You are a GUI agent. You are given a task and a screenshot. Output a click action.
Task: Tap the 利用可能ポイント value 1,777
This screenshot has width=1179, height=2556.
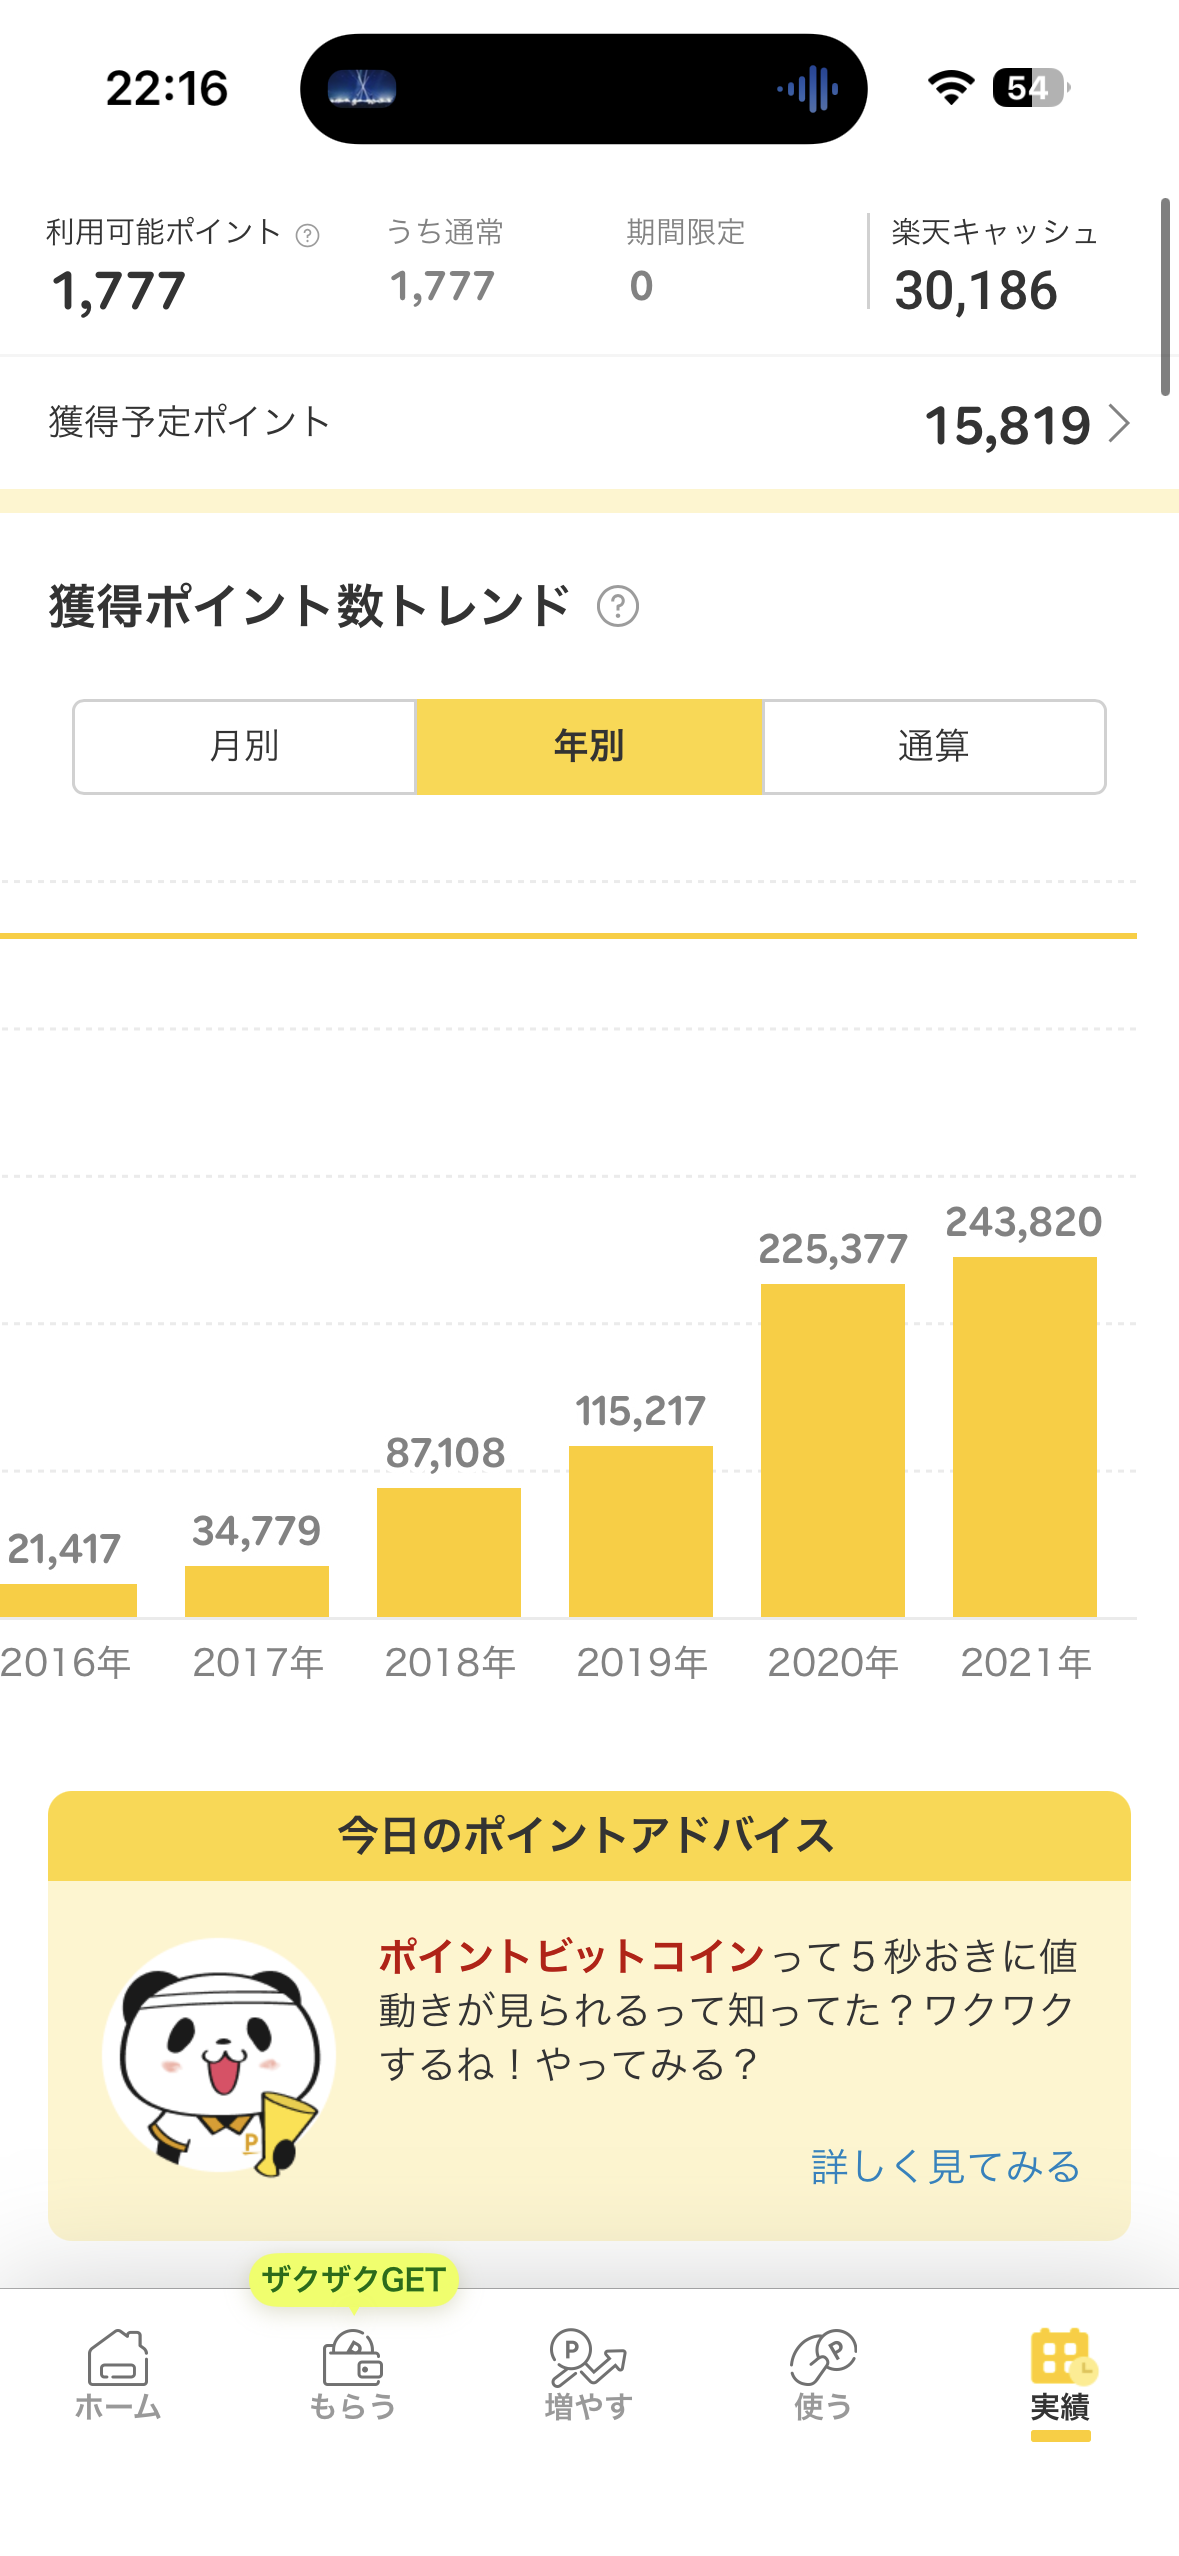tap(118, 292)
